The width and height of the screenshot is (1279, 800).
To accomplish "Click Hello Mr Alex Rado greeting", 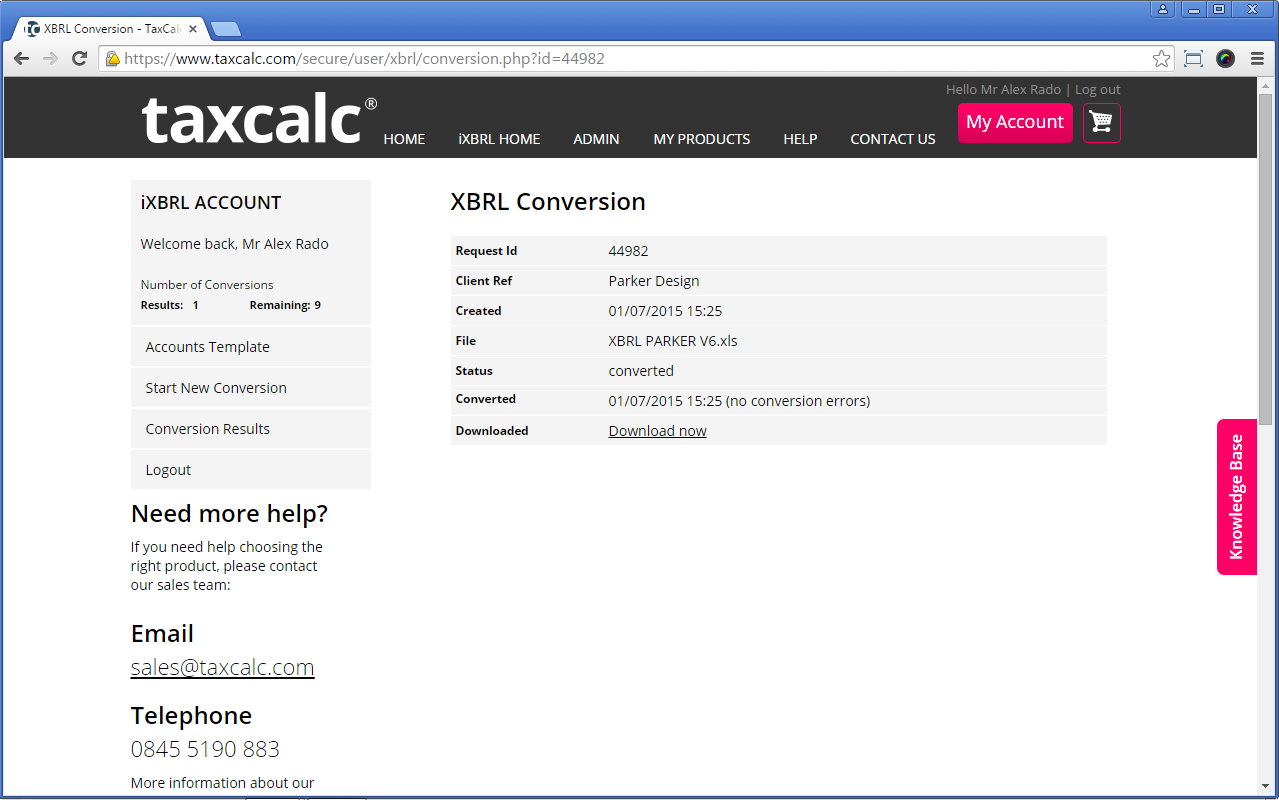I will [1003, 89].
